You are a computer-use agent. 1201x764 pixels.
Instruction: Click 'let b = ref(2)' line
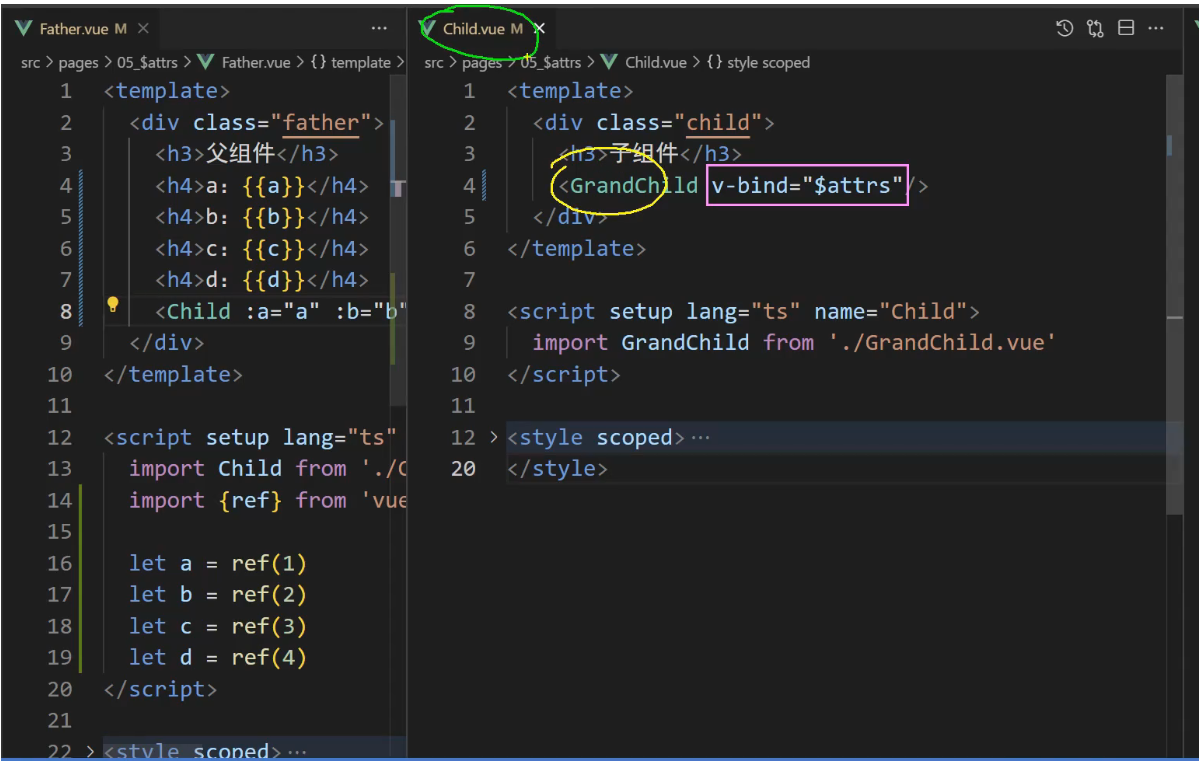pos(217,594)
